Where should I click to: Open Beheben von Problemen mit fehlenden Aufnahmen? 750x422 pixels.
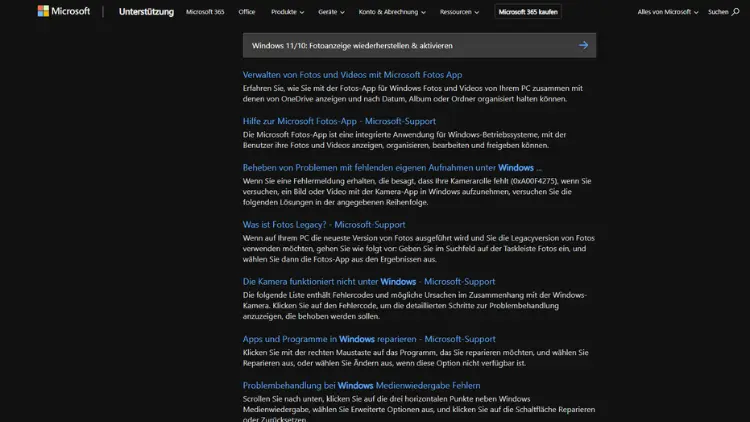(x=392, y=167)
